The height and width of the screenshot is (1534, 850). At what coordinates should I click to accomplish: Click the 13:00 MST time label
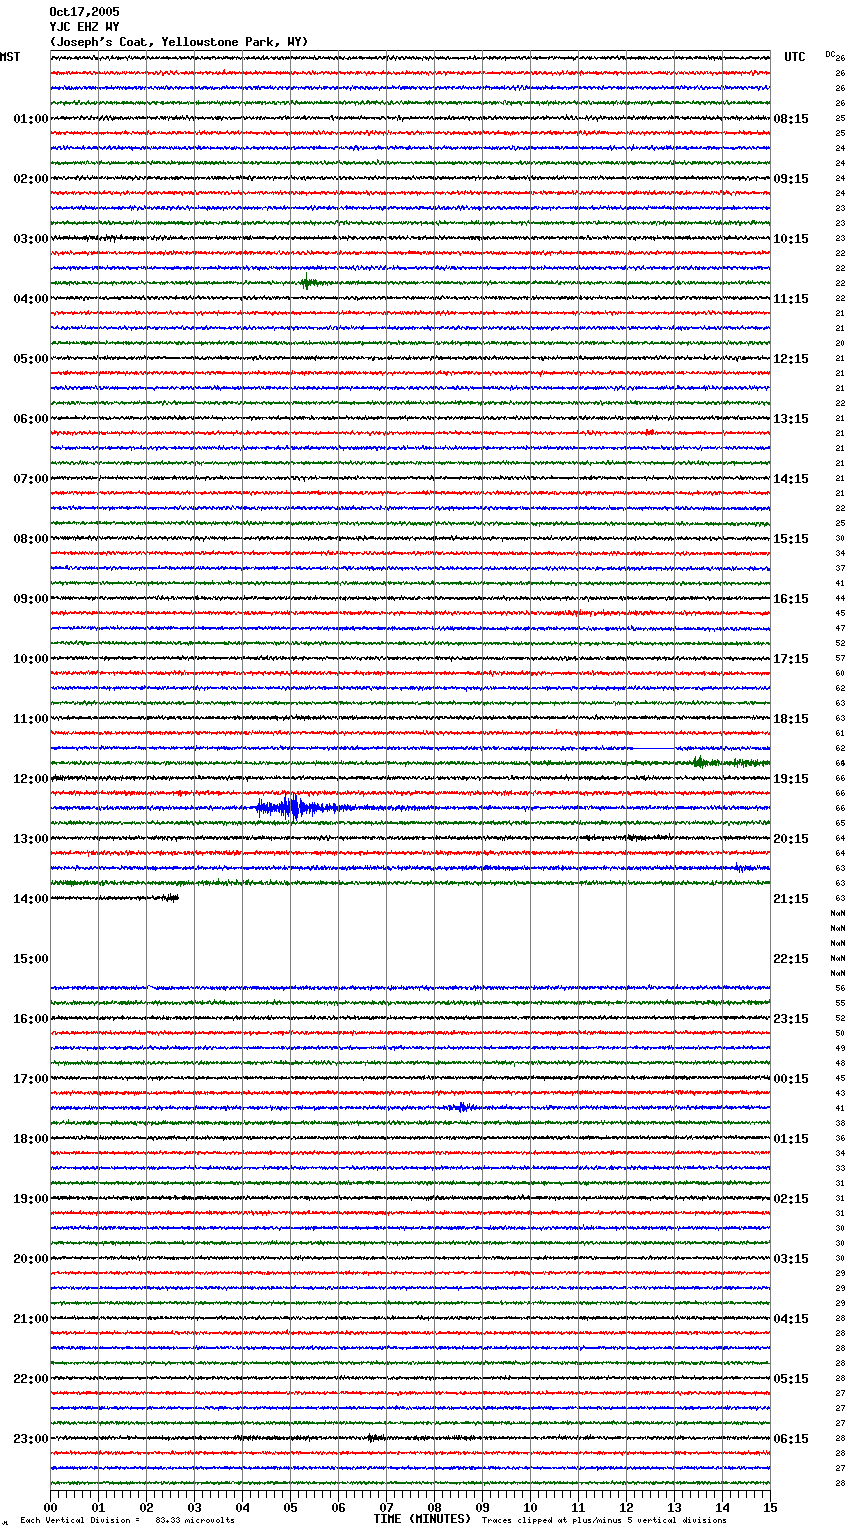[31, 839]
